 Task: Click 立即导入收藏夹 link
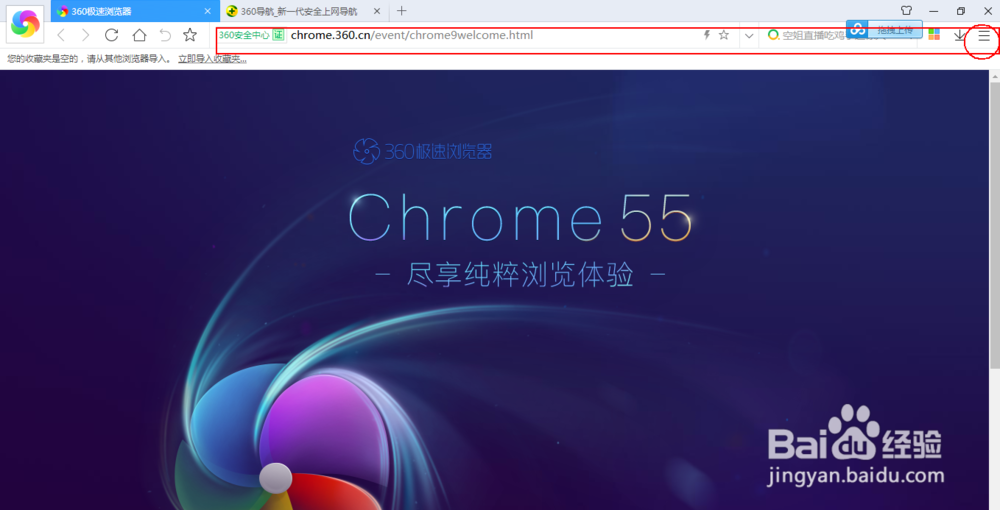pyautogui.click(x=212, y=59)
